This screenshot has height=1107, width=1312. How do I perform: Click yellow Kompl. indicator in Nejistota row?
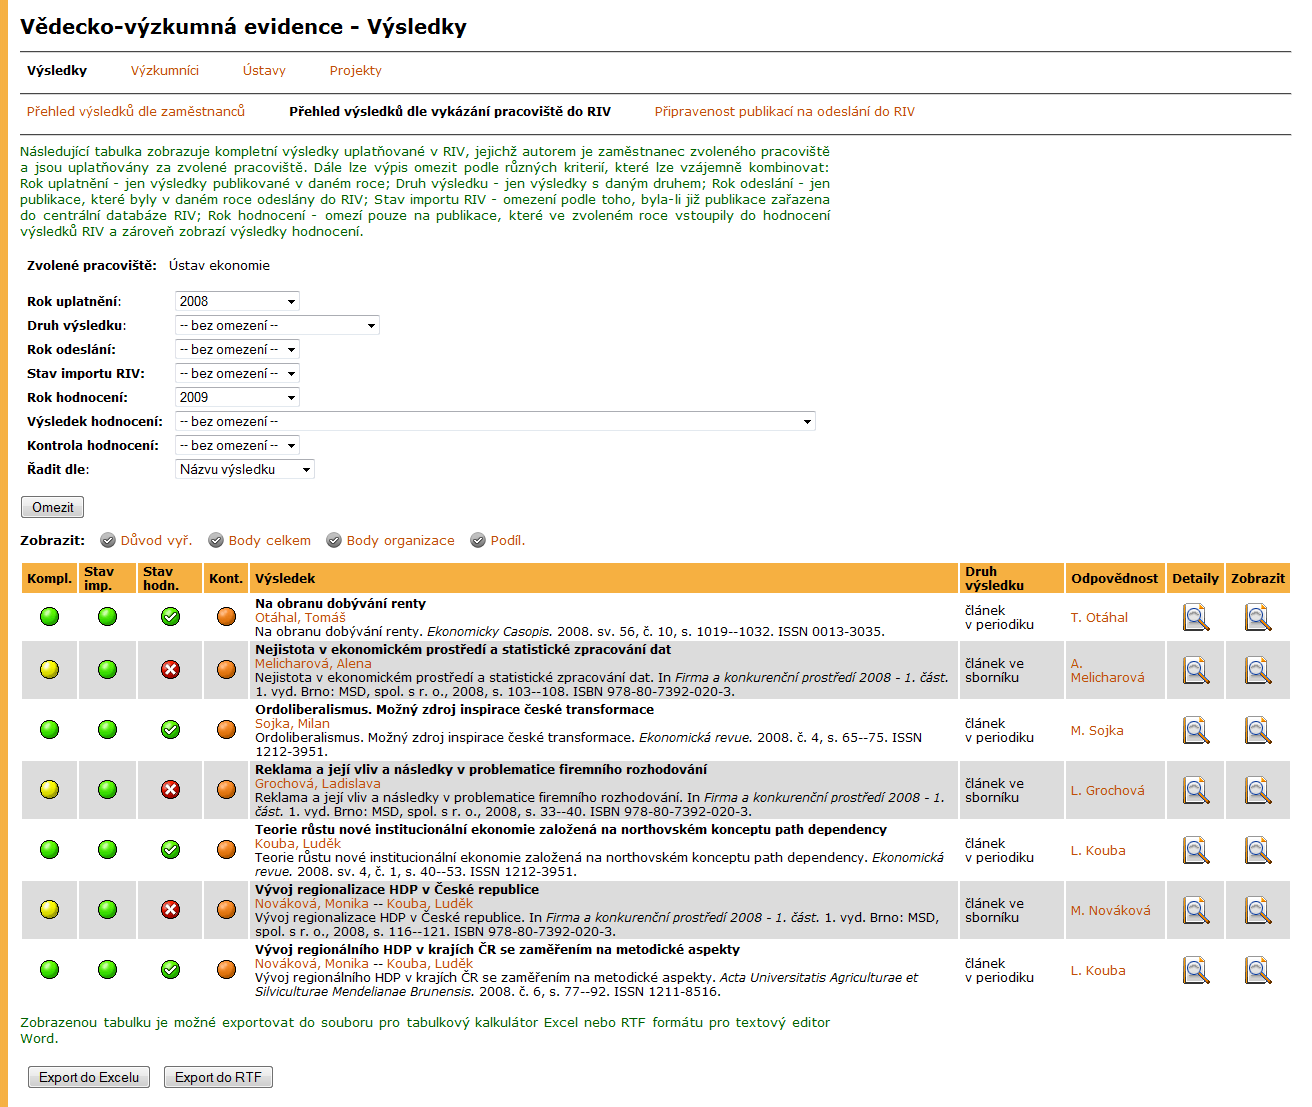click(49, 669)
